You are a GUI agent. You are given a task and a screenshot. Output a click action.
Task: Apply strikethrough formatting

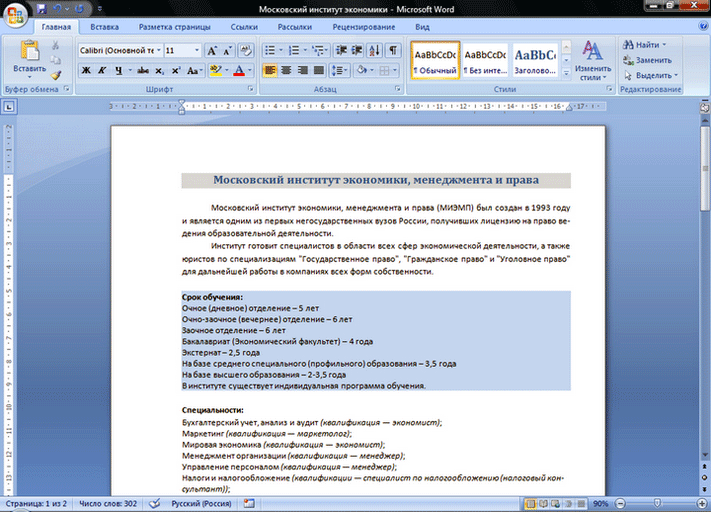click(x=143, y=70)
